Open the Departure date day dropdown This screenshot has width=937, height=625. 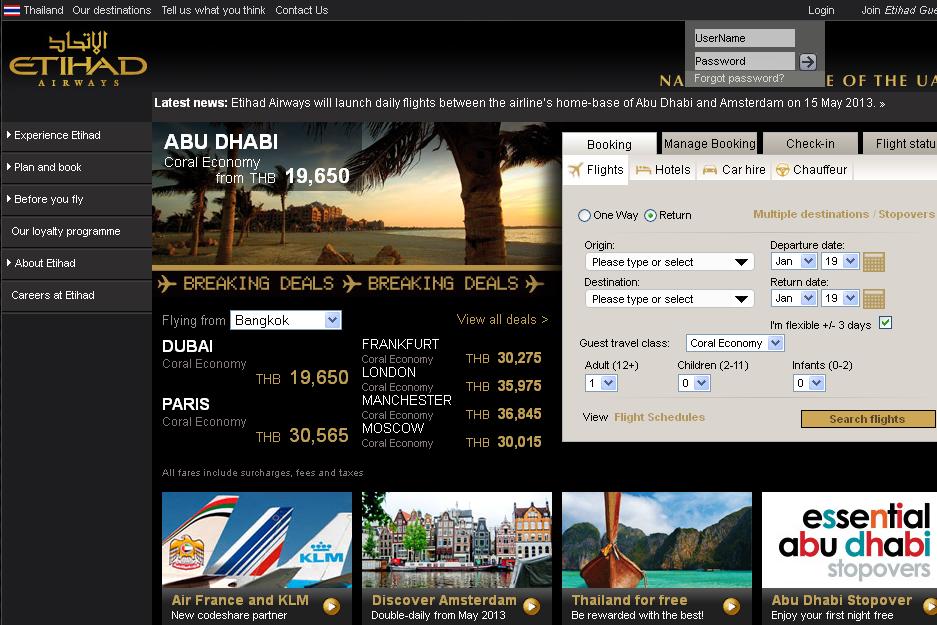pyautogui.click(x=840, y=261)
